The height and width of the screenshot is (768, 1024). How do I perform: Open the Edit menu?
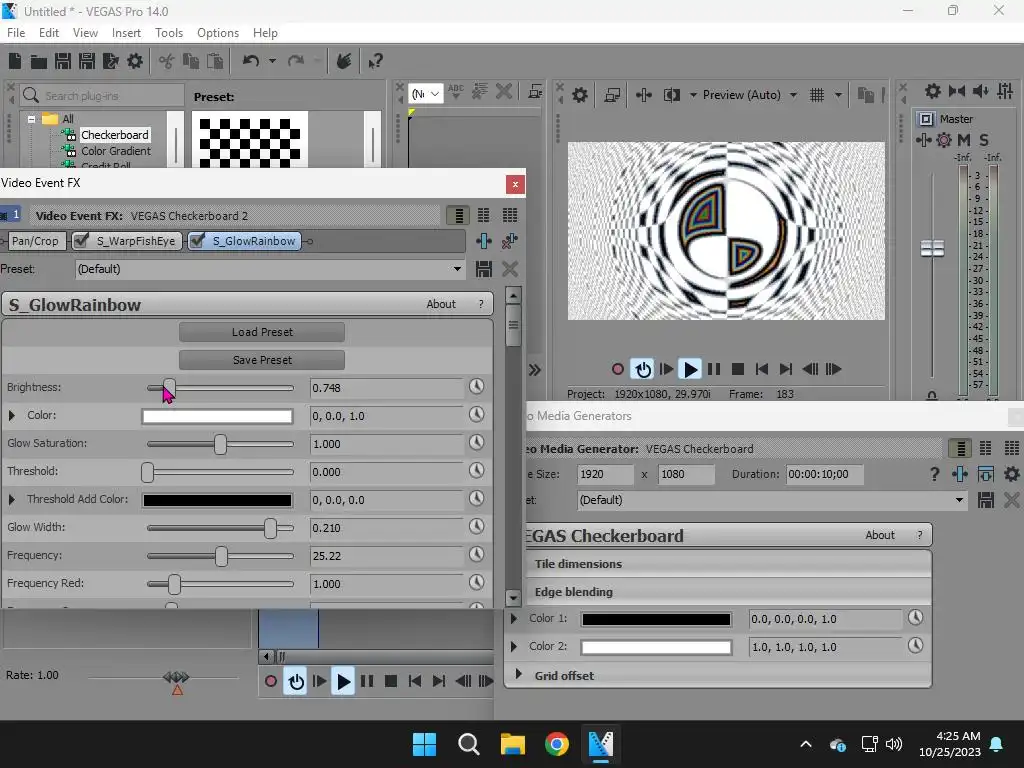click(49, 33)
